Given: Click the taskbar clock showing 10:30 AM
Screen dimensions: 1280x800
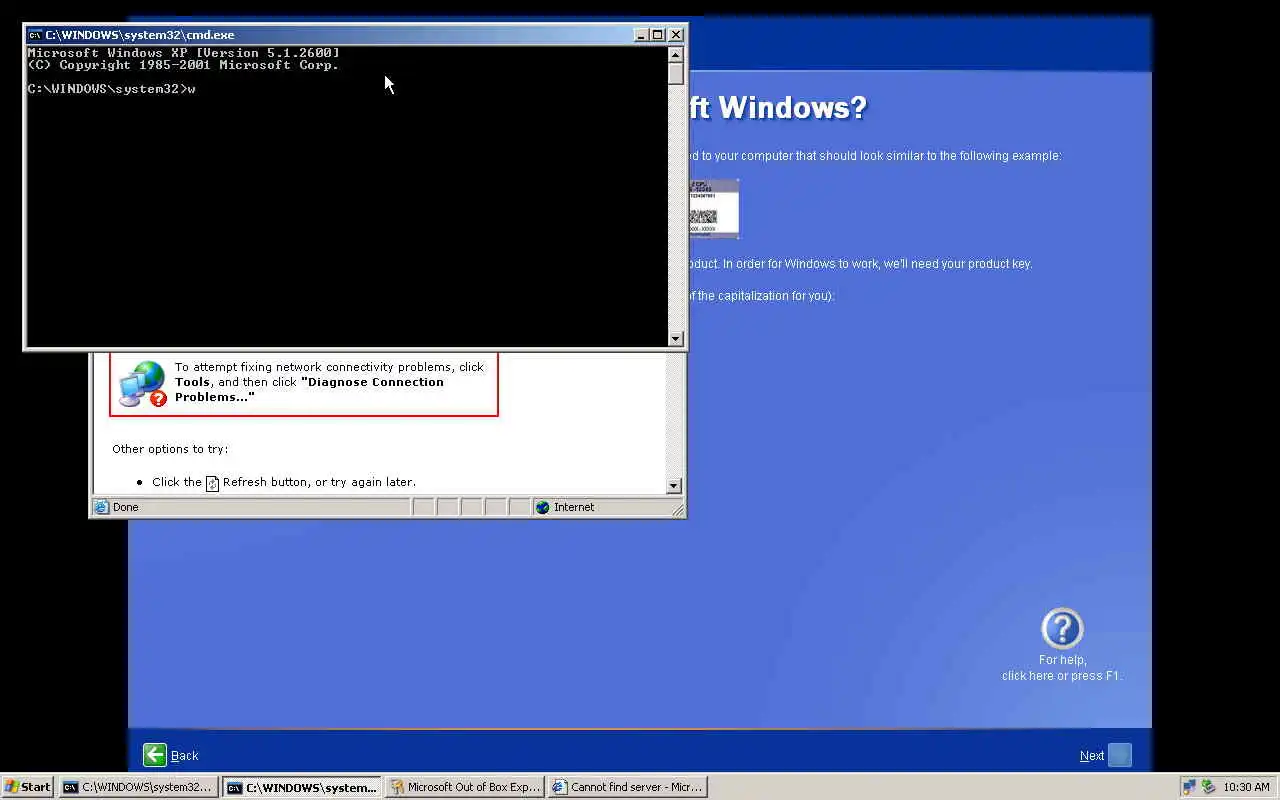Looking at the screenshot, I should [x=1246, y=787].
